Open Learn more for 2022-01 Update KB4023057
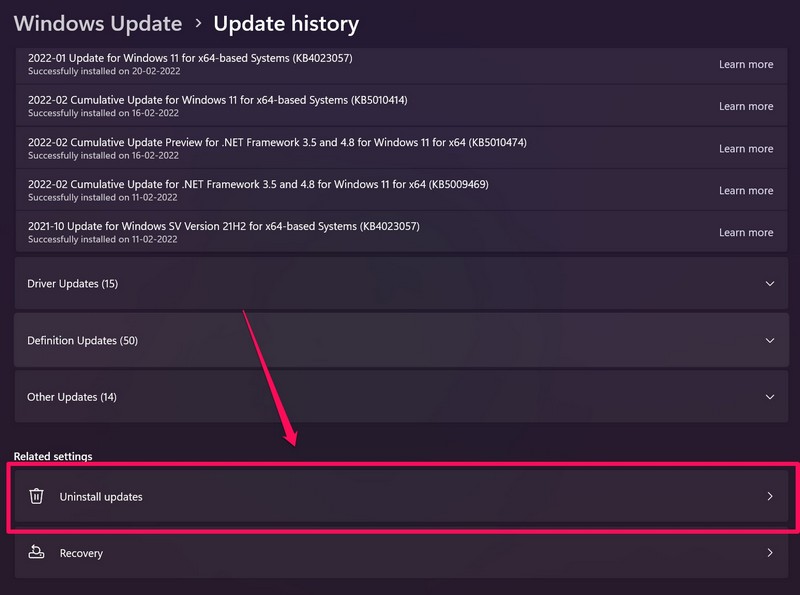800x595 pixels. pos(745,64)
